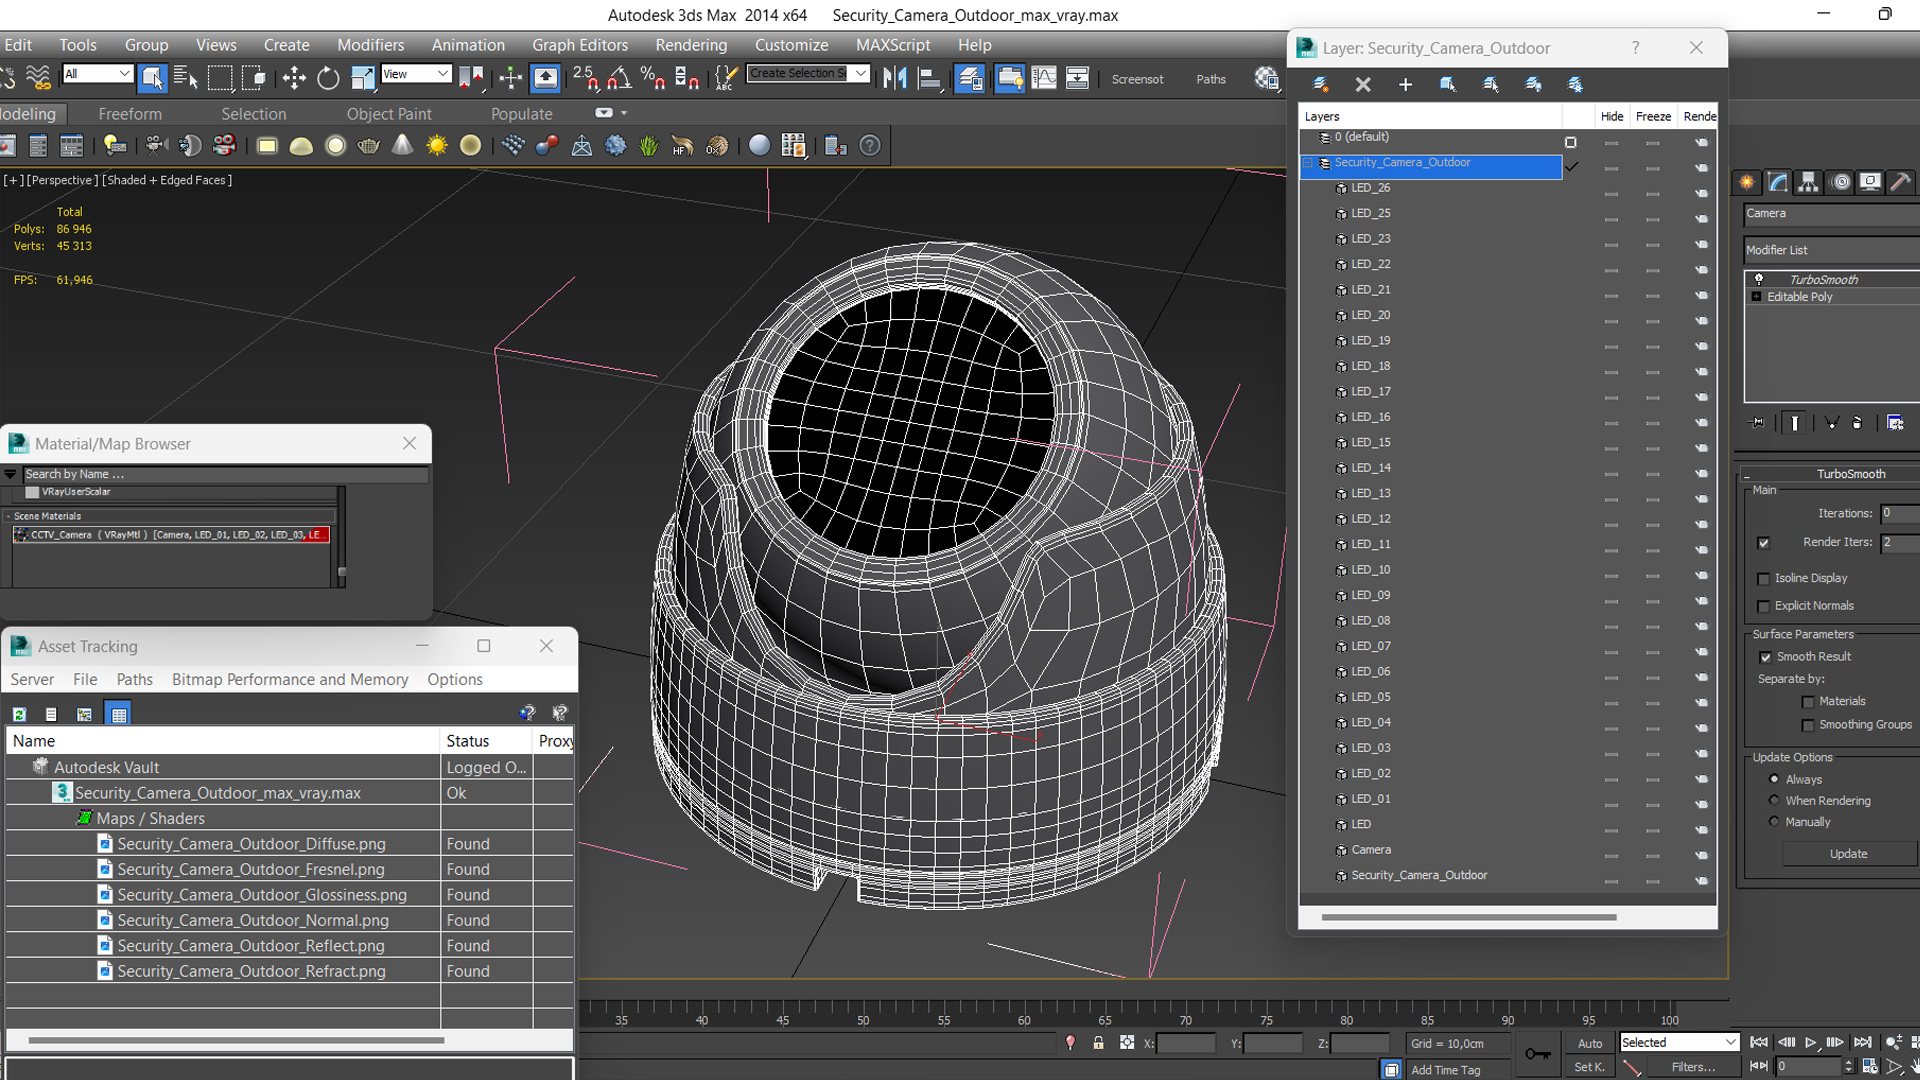Click the green grass icon in toolbar
Image resolution: width=1920 pixels, height=1080 pixels.
click(649, 146)
